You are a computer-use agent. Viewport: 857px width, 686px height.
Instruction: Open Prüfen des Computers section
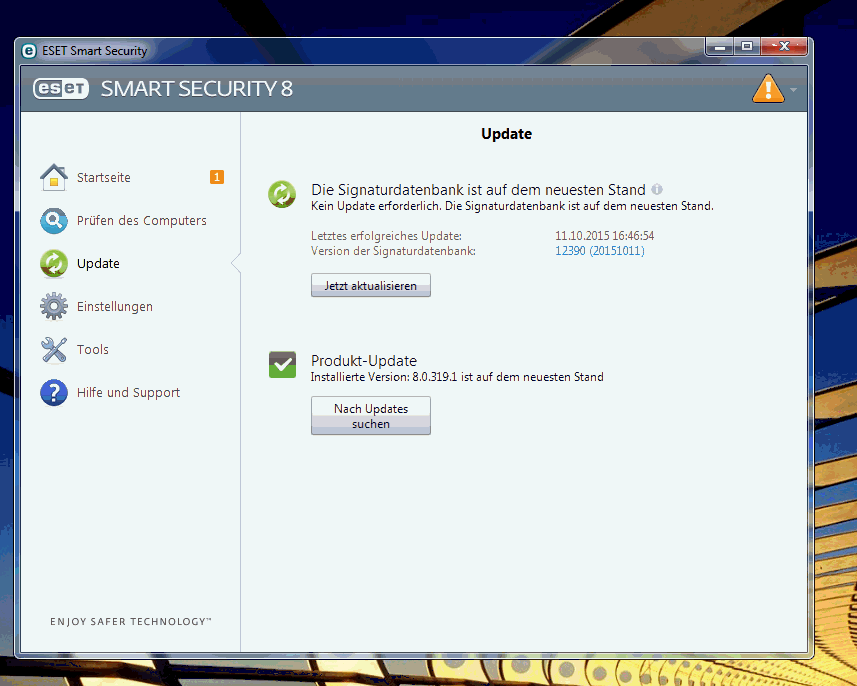point(141,221)
